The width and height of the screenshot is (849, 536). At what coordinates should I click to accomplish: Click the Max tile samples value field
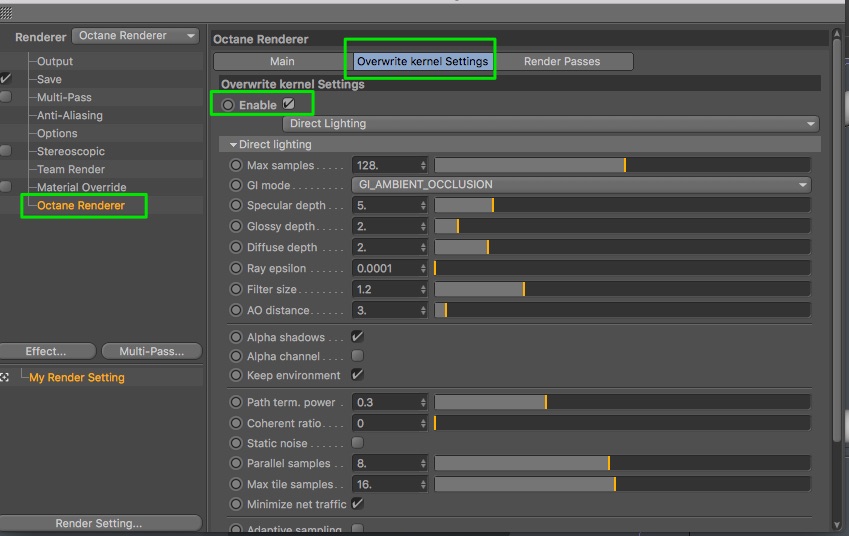coord(386,484)
